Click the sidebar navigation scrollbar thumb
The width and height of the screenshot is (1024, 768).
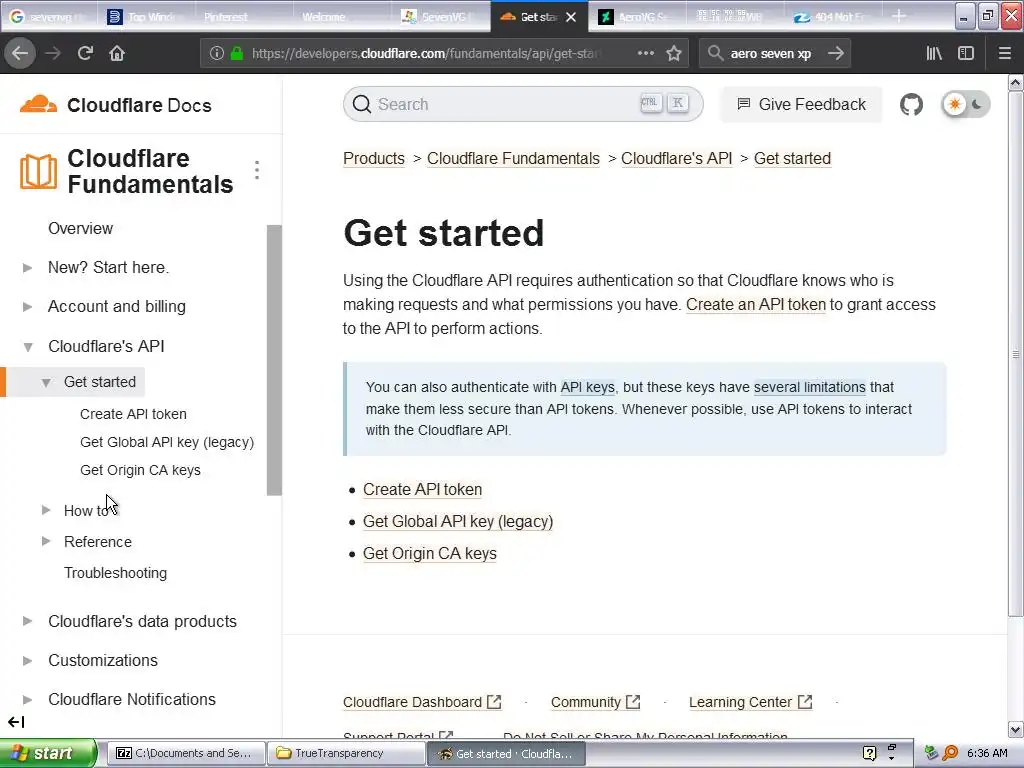(x=274, y=360)
